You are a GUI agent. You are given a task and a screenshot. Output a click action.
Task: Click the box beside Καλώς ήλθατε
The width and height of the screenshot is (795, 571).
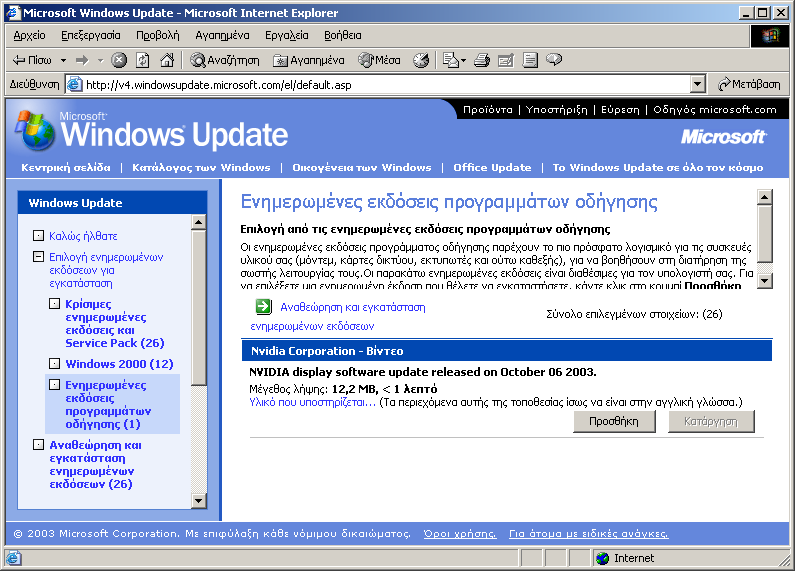38,235
